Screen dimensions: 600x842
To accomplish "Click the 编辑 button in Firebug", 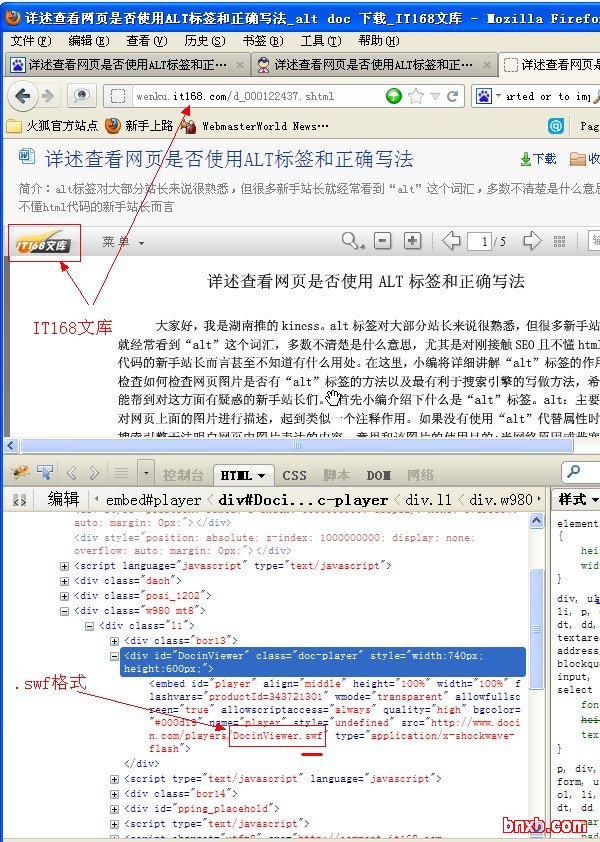I will coord(63,499).
